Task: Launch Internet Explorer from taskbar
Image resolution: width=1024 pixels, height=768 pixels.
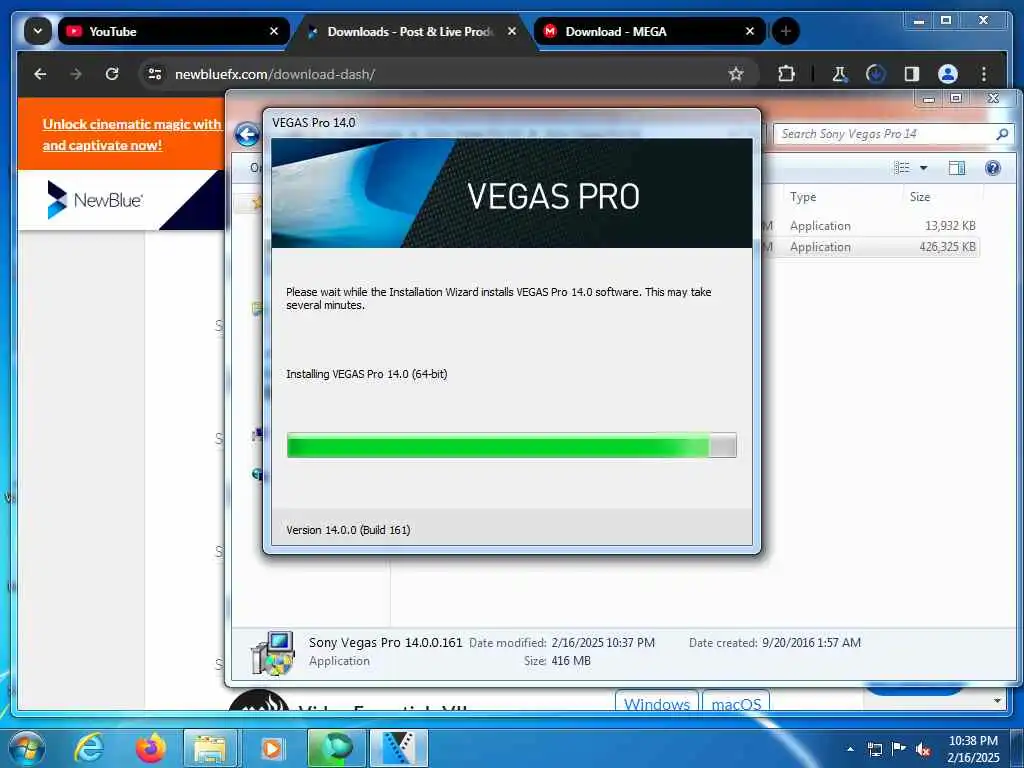Action: point(88,748)
